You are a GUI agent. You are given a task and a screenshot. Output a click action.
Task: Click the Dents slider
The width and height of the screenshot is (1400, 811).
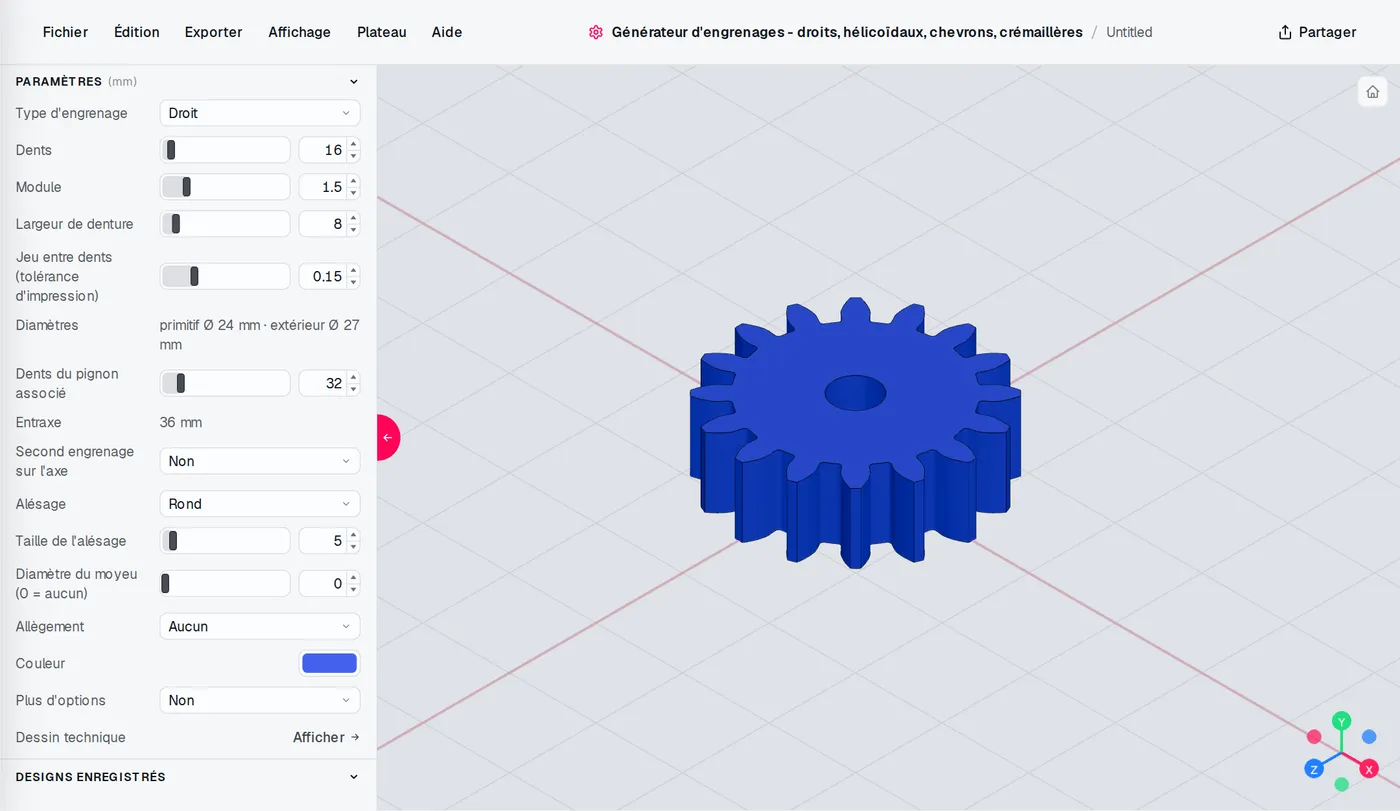tap(225, 150)
